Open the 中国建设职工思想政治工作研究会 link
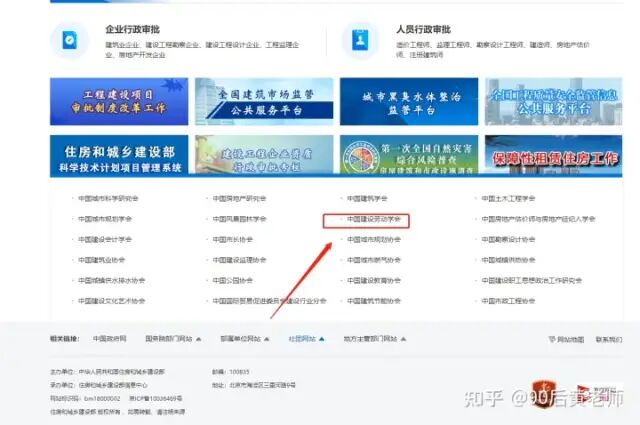The height and width of the screenshot is (425, 640). tap(532, 280)
